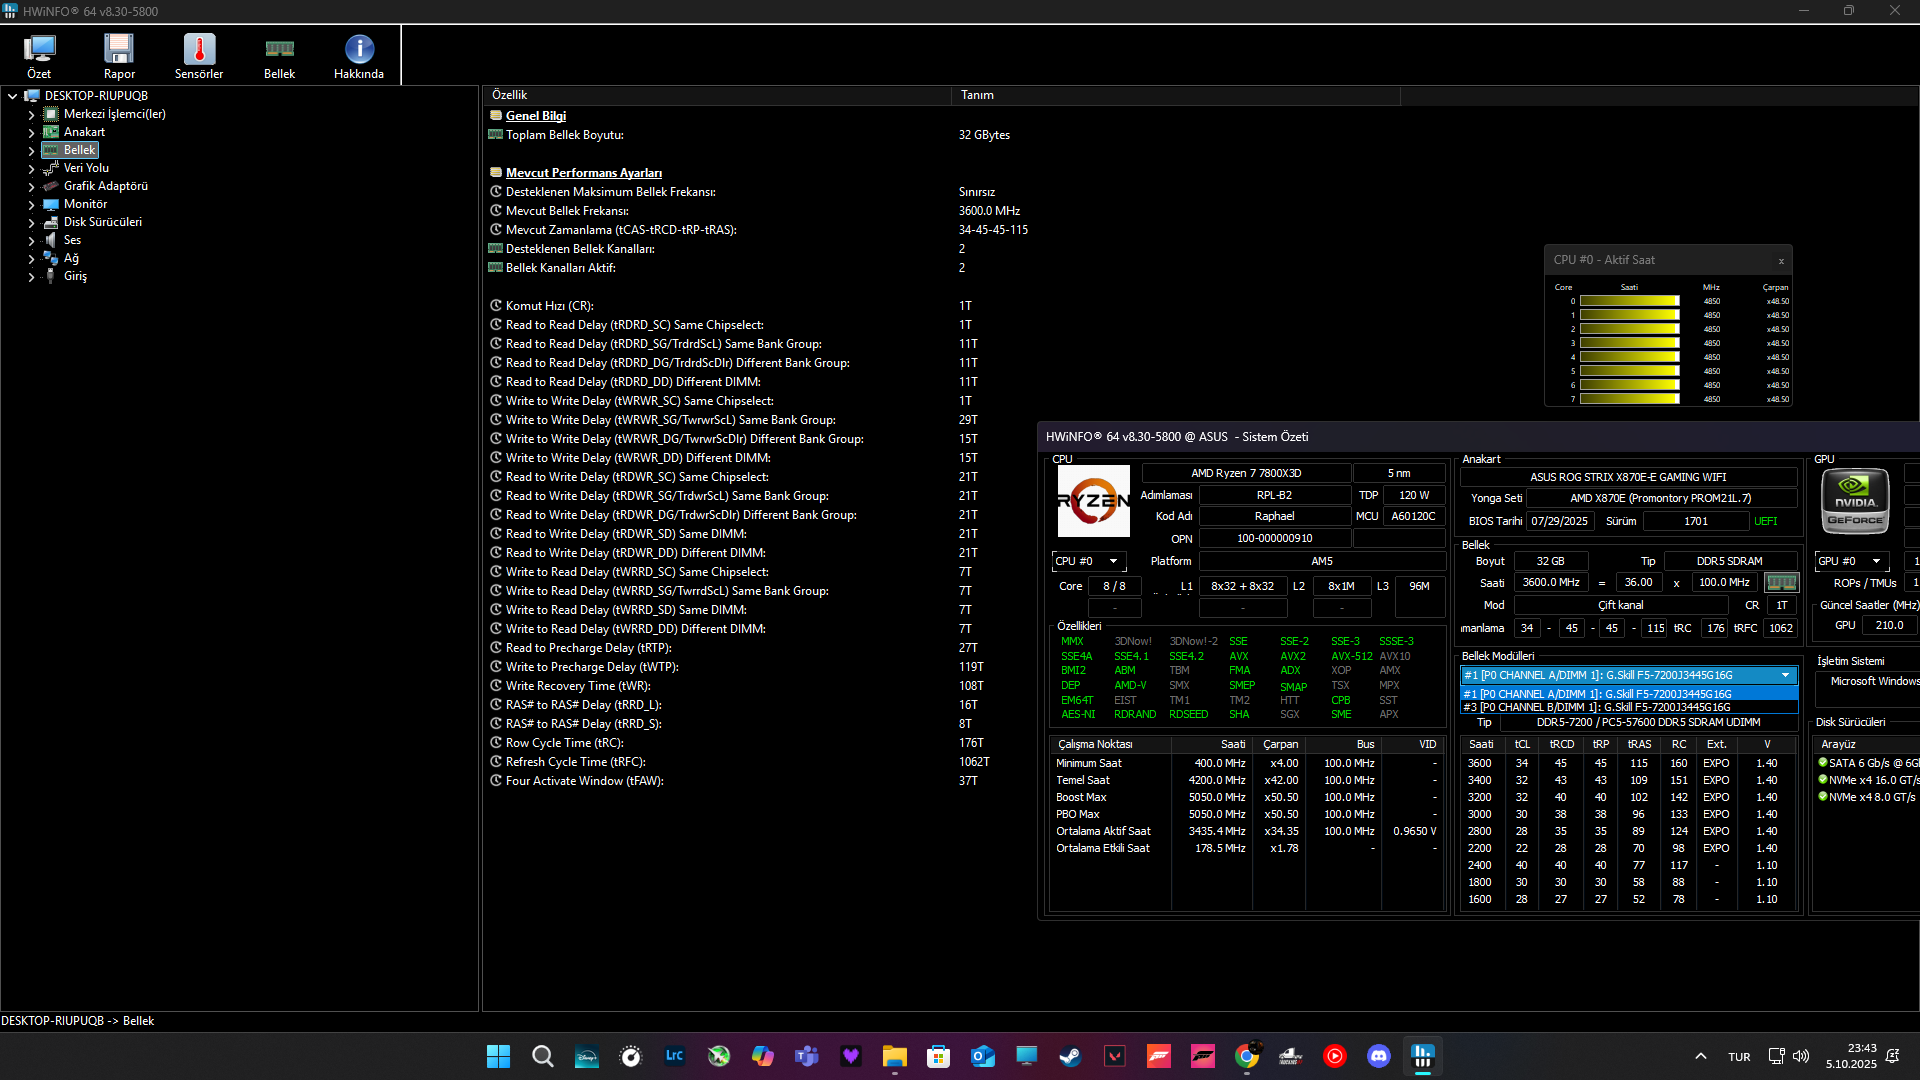This screenshot has width=1920, height=1080.
Task: Open taskbar Search
Action: 542,1056
